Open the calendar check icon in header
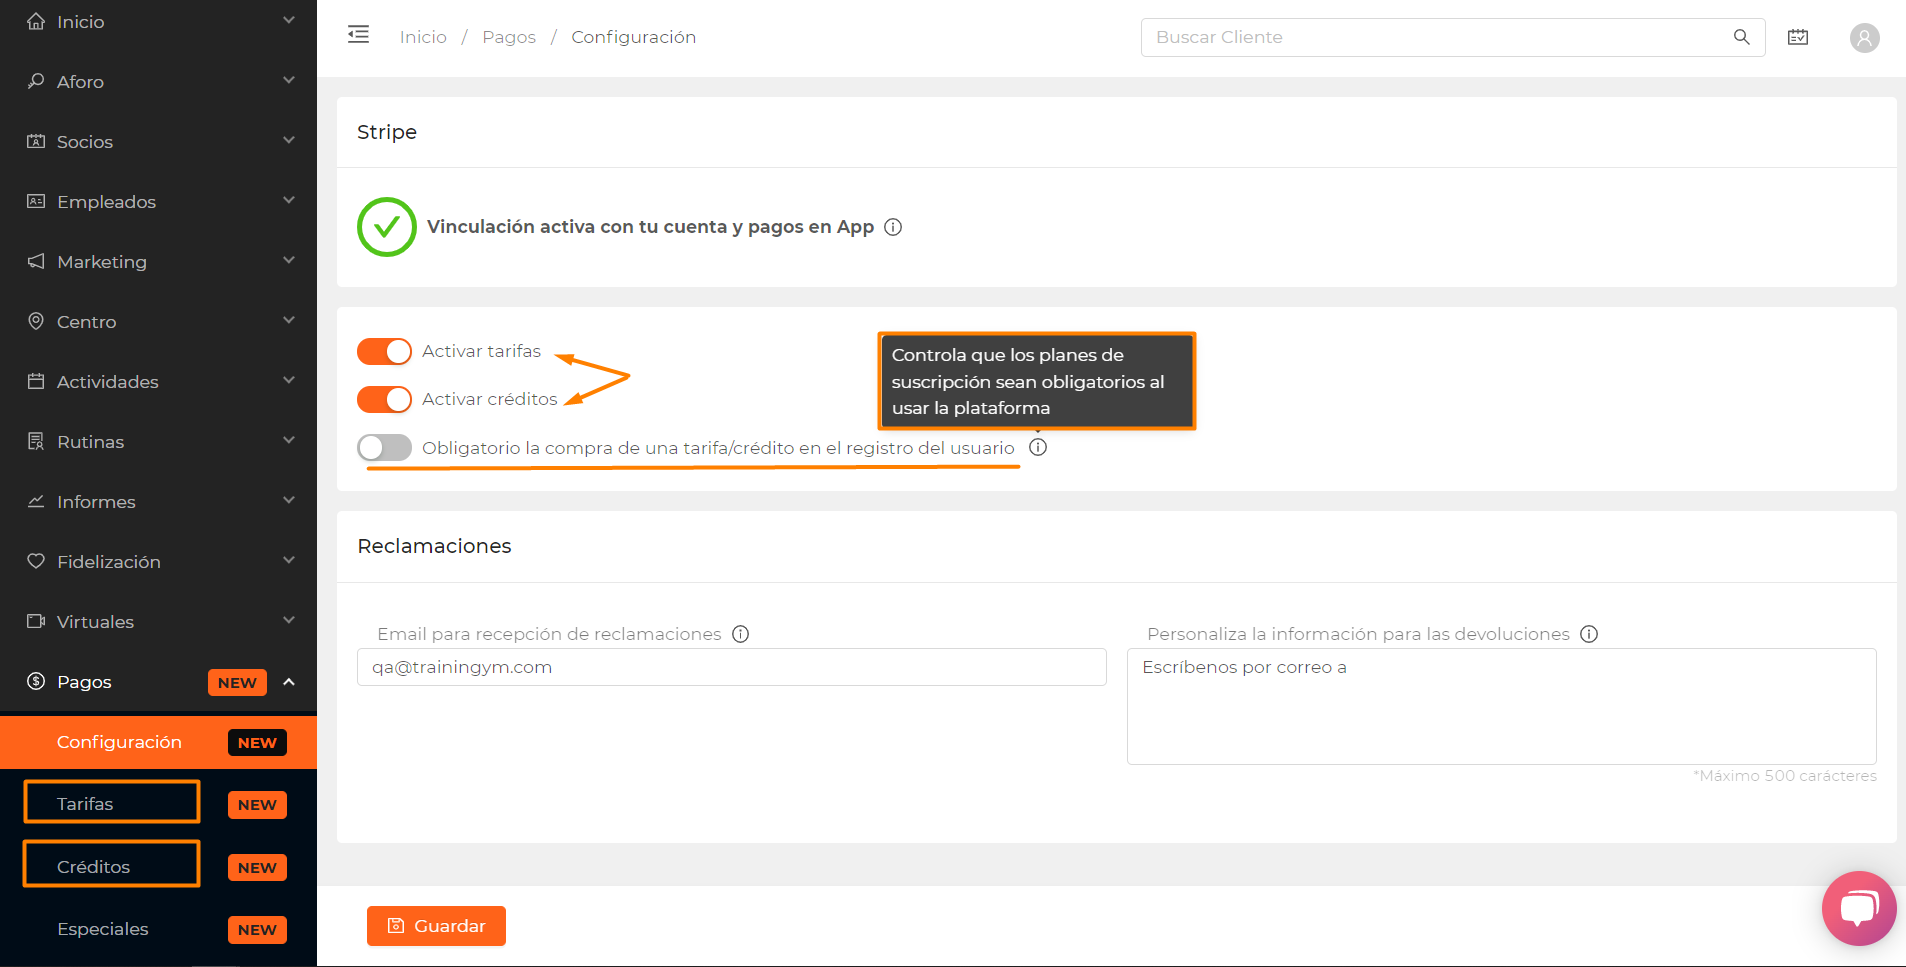The image size is (1906, 967). tap(1798, 37)
